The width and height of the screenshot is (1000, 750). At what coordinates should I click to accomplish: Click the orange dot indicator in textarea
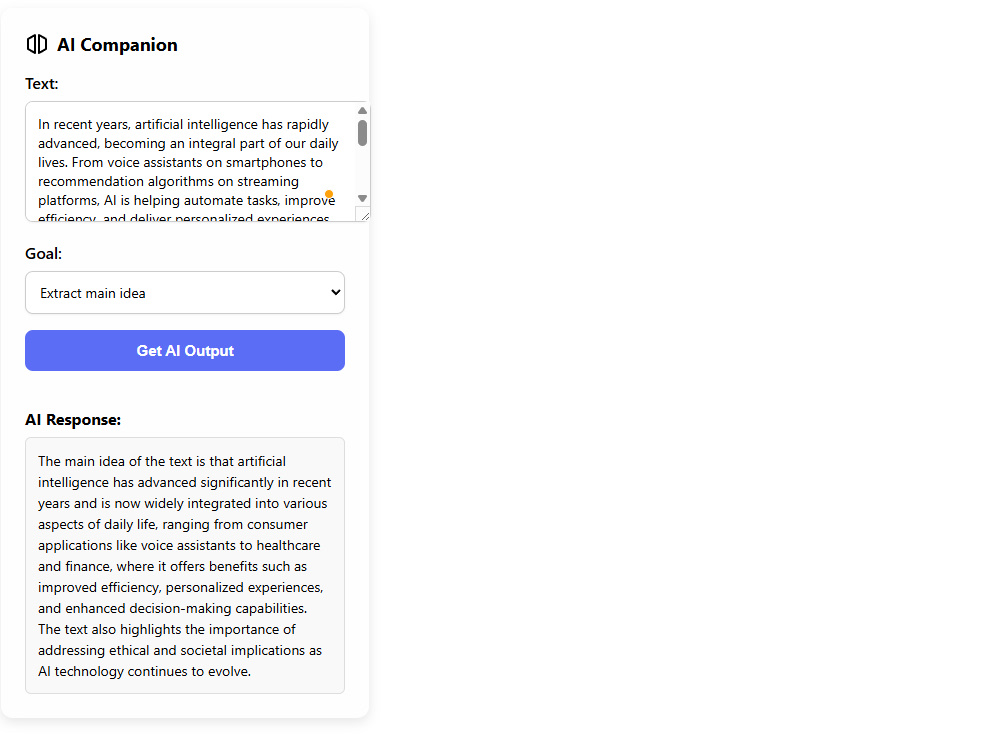[x=329, y=194]
